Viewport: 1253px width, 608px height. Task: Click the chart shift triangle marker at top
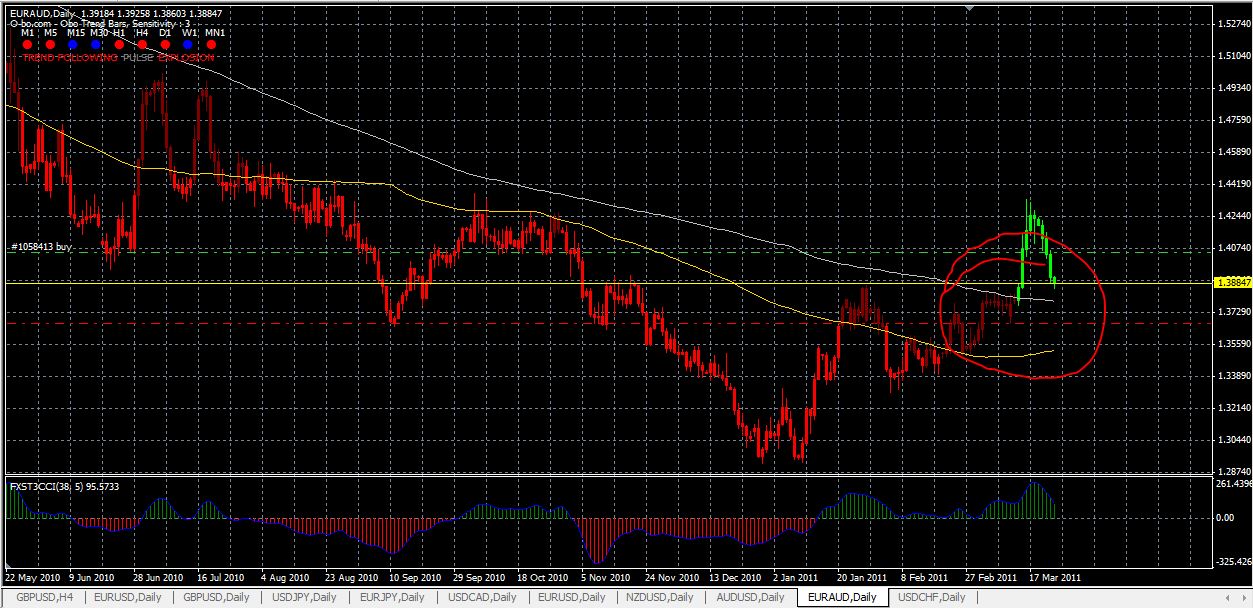(x=967, y=8)
